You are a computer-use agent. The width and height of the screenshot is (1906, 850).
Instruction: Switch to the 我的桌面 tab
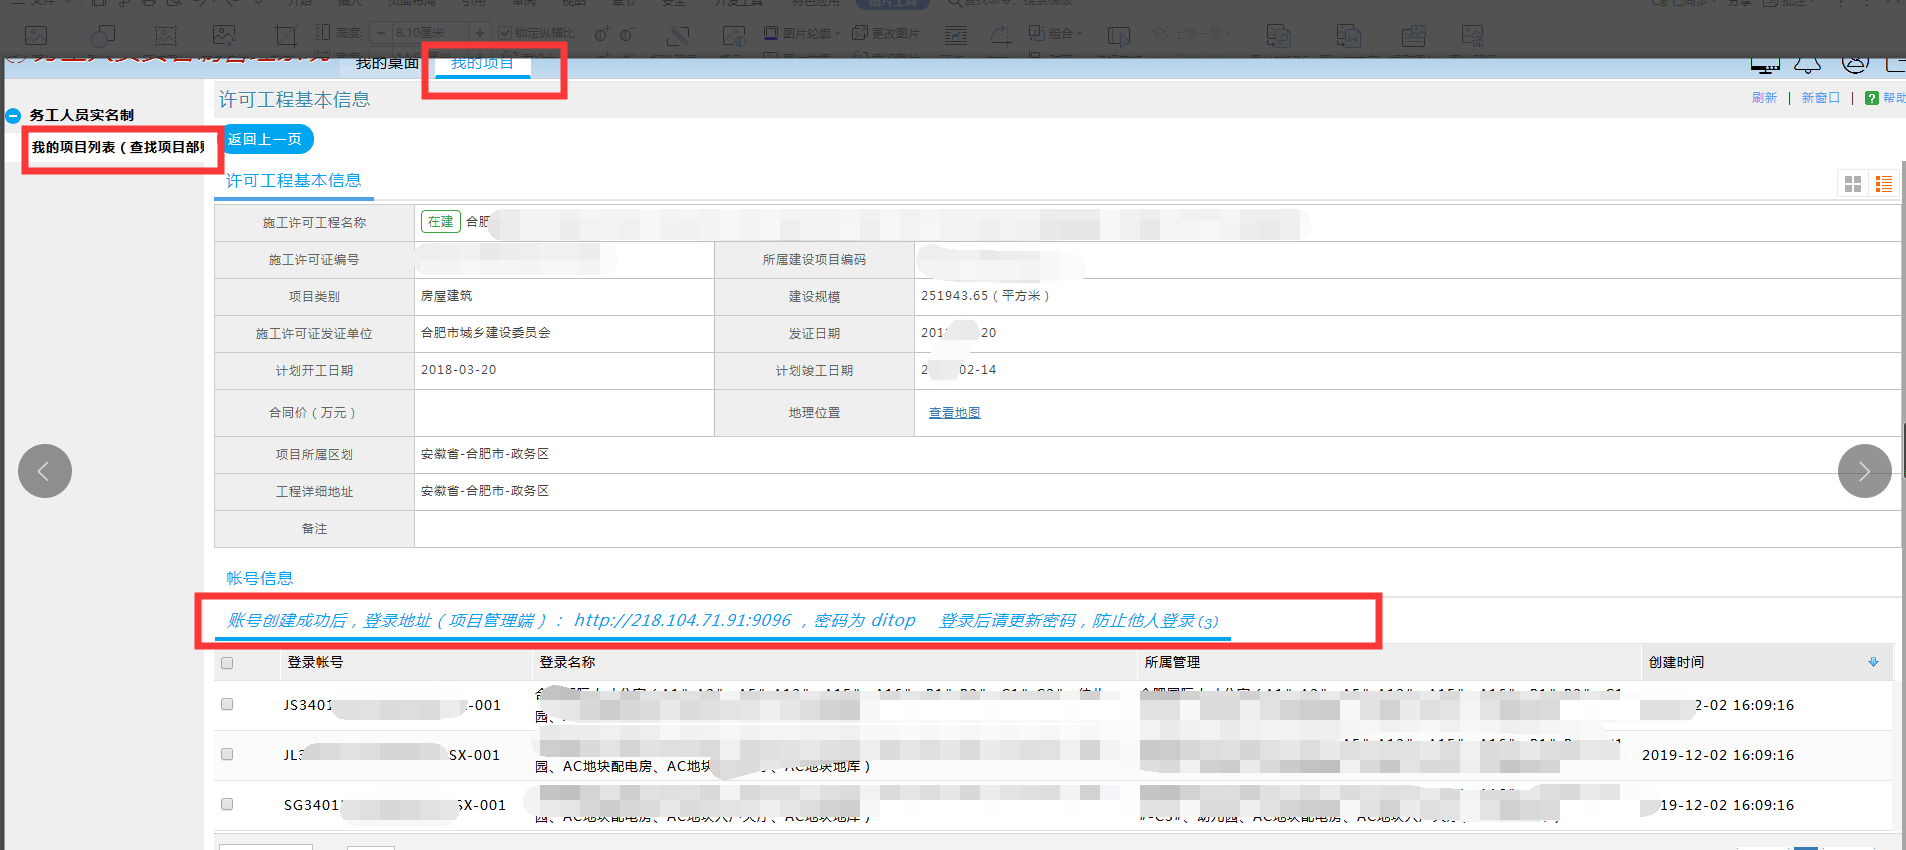tap(387, 64)
